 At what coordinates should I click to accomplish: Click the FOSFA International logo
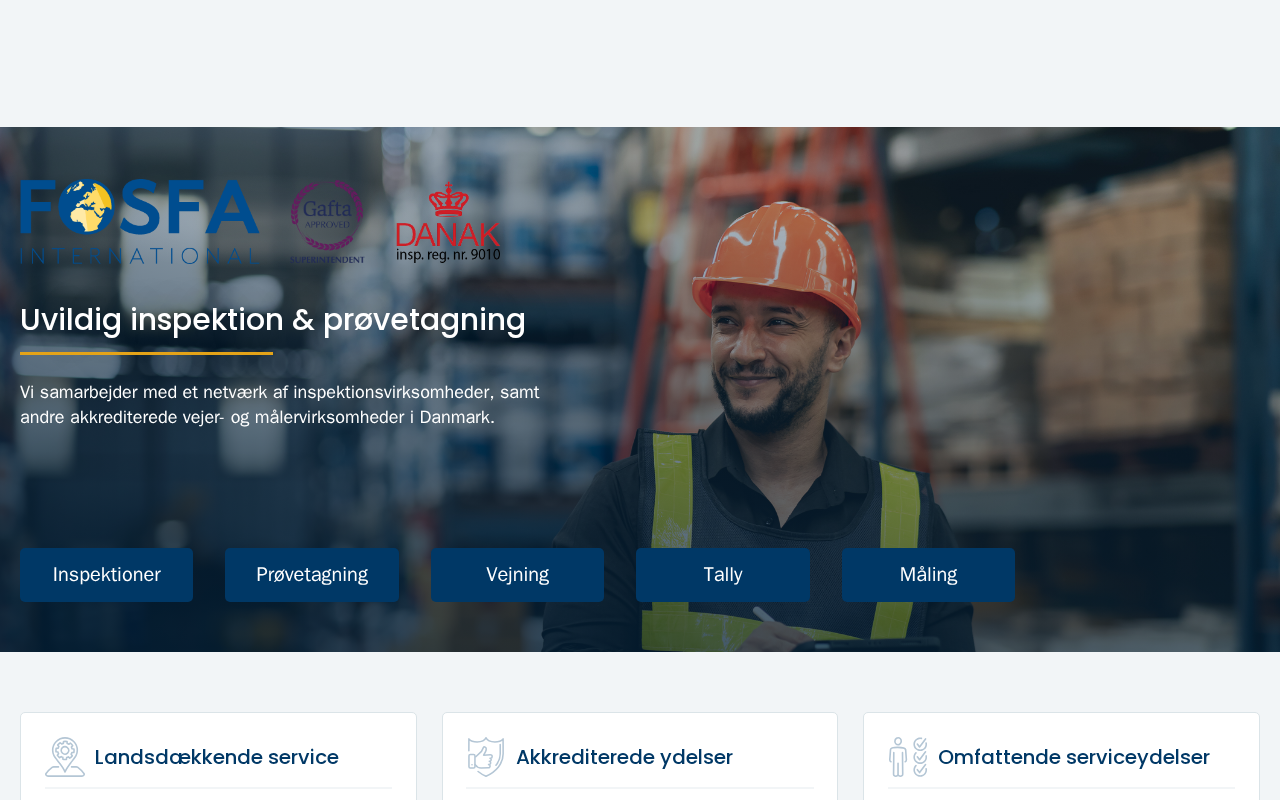coord(139,221)
